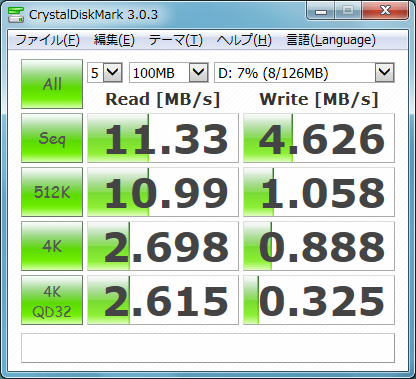Open the 言語(Language) menu
416x379 pixels.
tap(331, 40)
